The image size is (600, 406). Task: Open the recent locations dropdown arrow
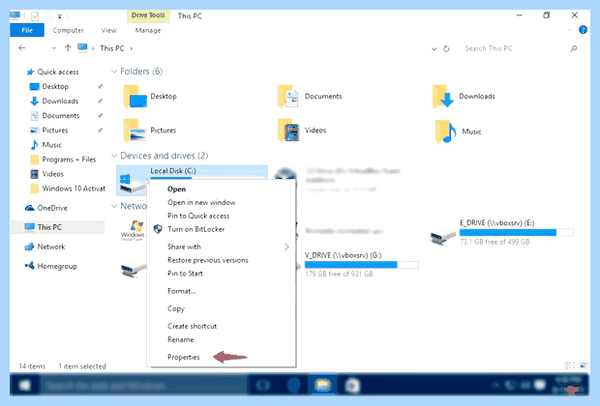54,48
